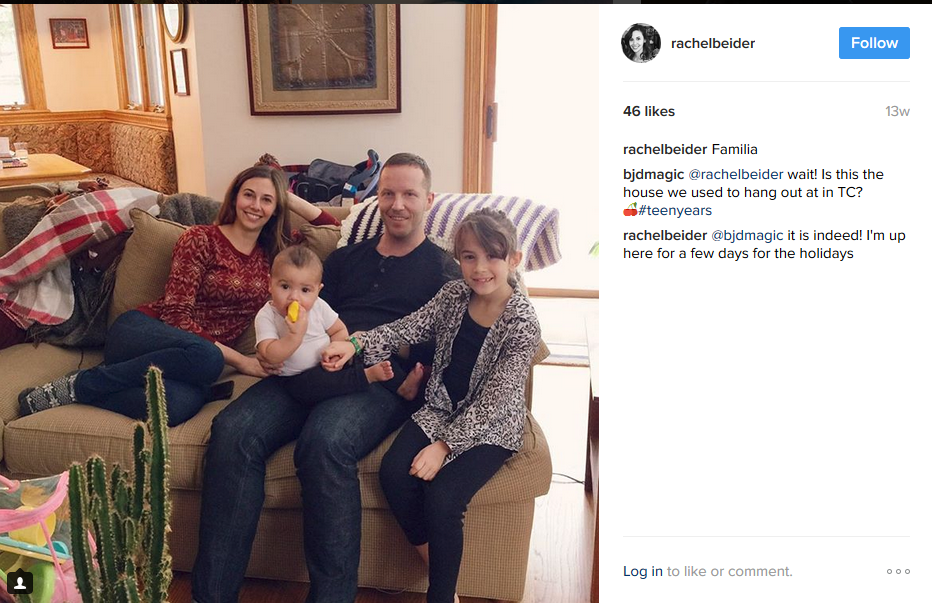Click the cherry emoji before #teenyears
932x603 pixels.
pos(630,210)
